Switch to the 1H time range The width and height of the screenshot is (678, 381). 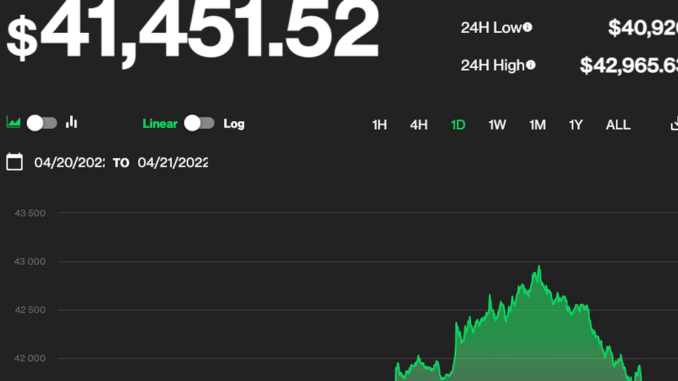pyautogui.click(x=380, y=125)
